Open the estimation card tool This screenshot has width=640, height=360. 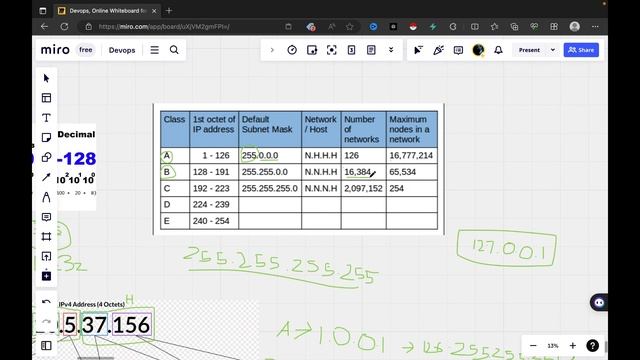tap(351, 50)
